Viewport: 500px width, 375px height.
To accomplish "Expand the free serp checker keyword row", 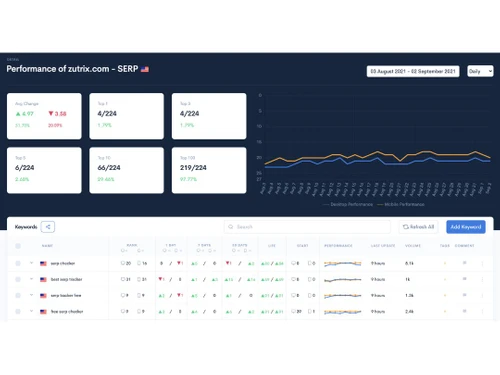I will (x=31, y=311).
